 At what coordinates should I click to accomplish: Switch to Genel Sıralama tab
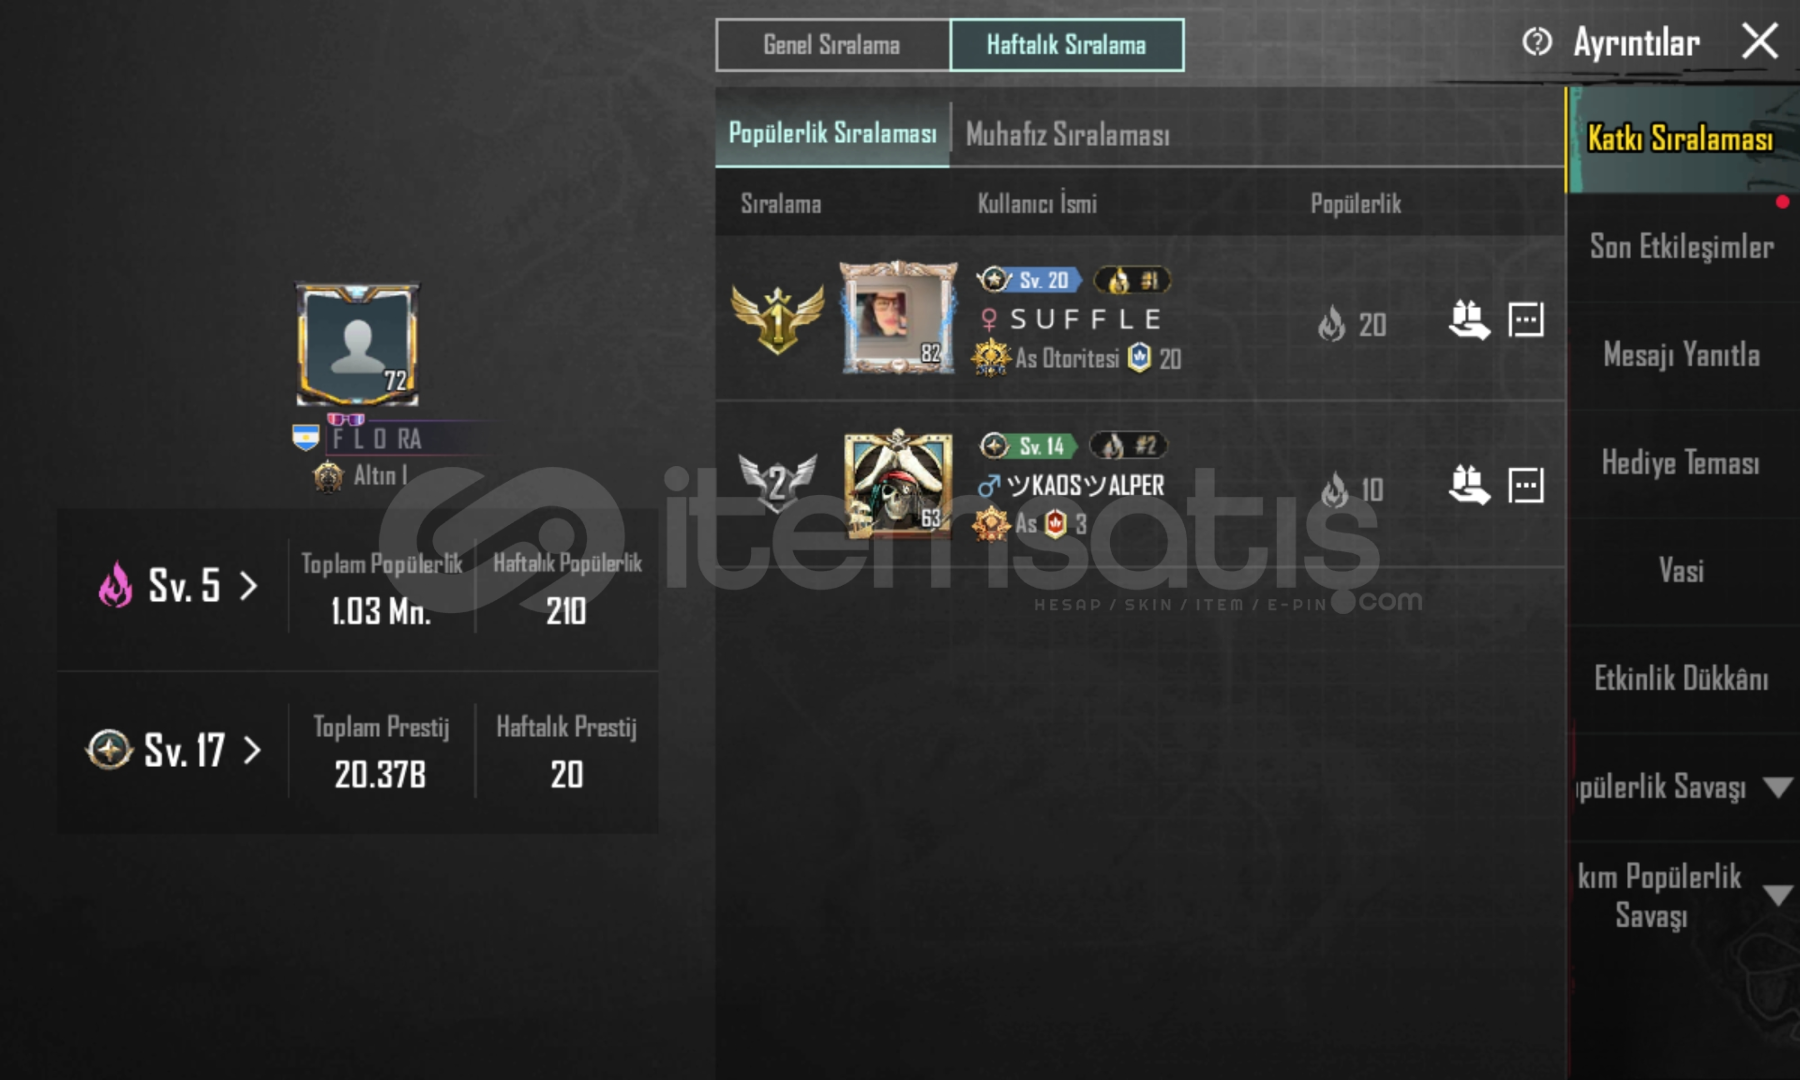pyautogui.click(x=832, y=45)
